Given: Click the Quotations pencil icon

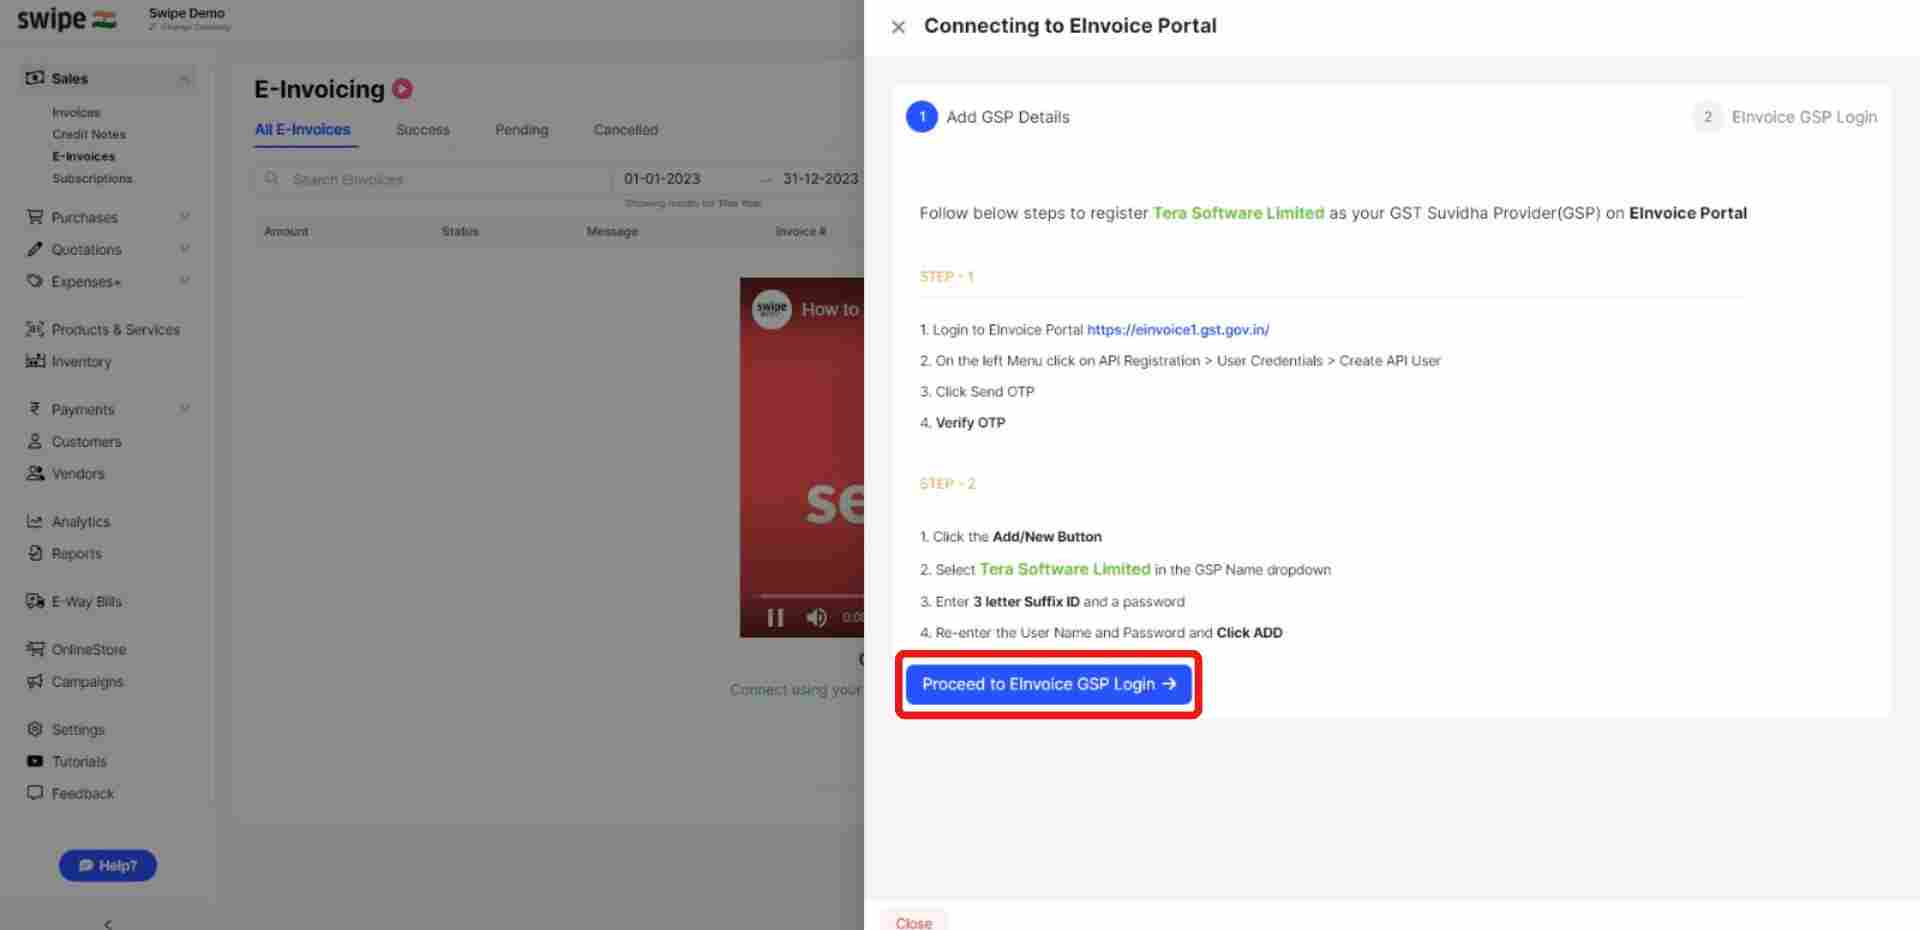Looking at the screenshot, I should click(35, 249).
